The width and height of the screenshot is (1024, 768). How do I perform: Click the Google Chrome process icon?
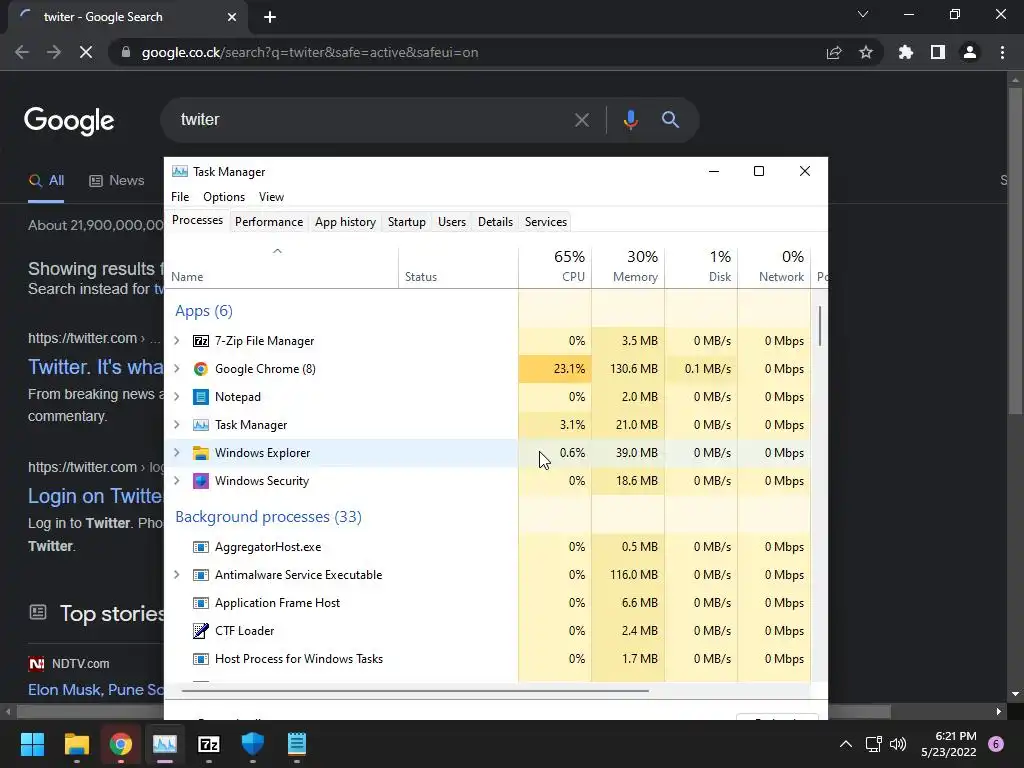coord(200,369)
